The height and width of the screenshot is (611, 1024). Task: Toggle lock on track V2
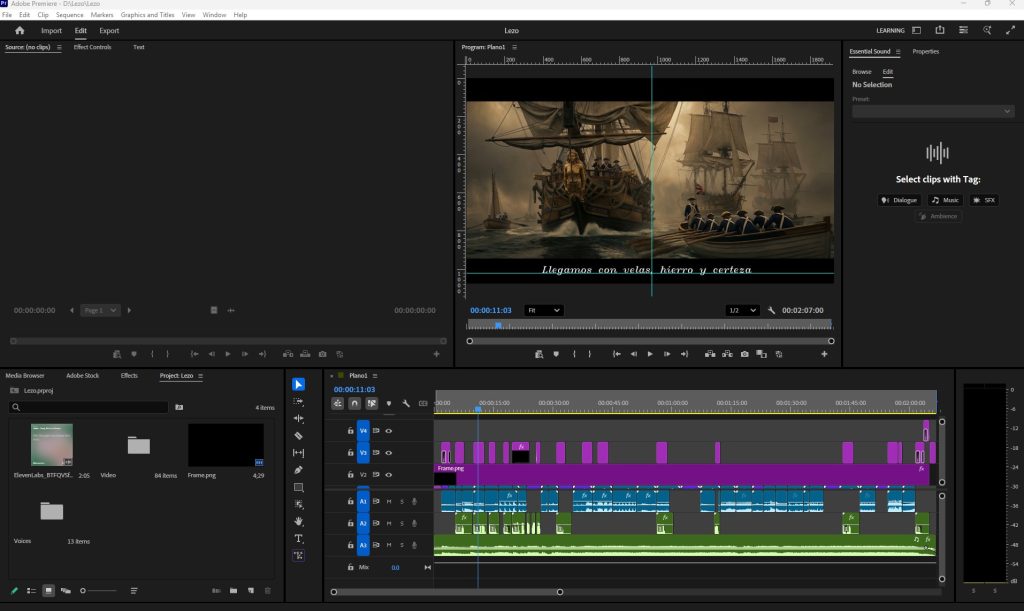click(x=350, y=475)
